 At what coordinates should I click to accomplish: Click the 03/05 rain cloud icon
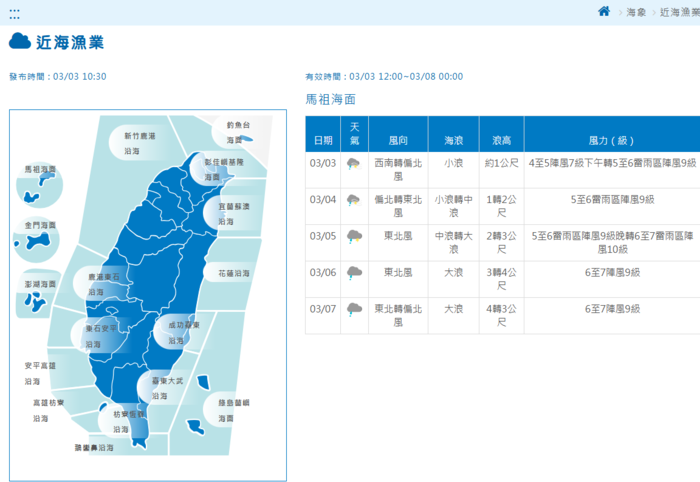[x=354, y=237]
